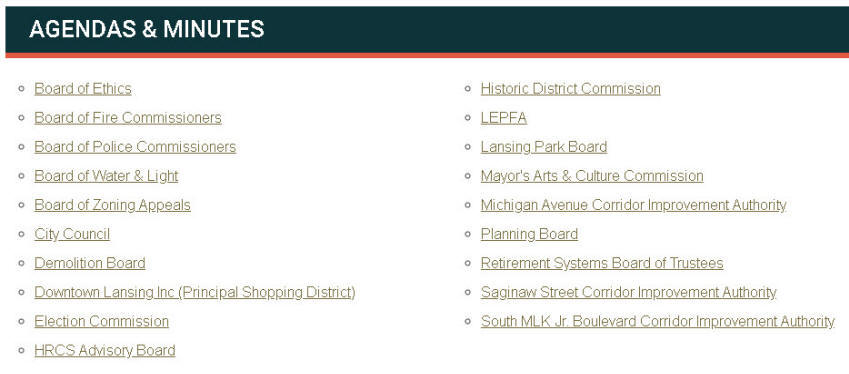Open Mayor's Arts & Culture Commission
The height and width of the screenshot is (374, 849).
tap(592, 176)
